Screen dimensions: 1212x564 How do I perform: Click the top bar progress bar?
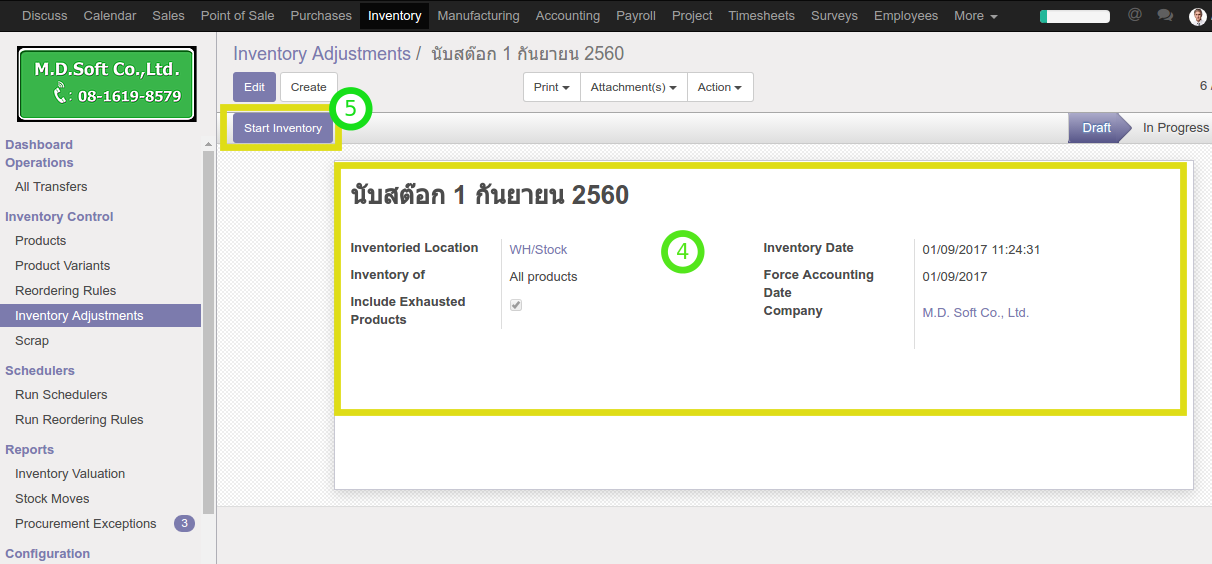(x=1074, y=16)
